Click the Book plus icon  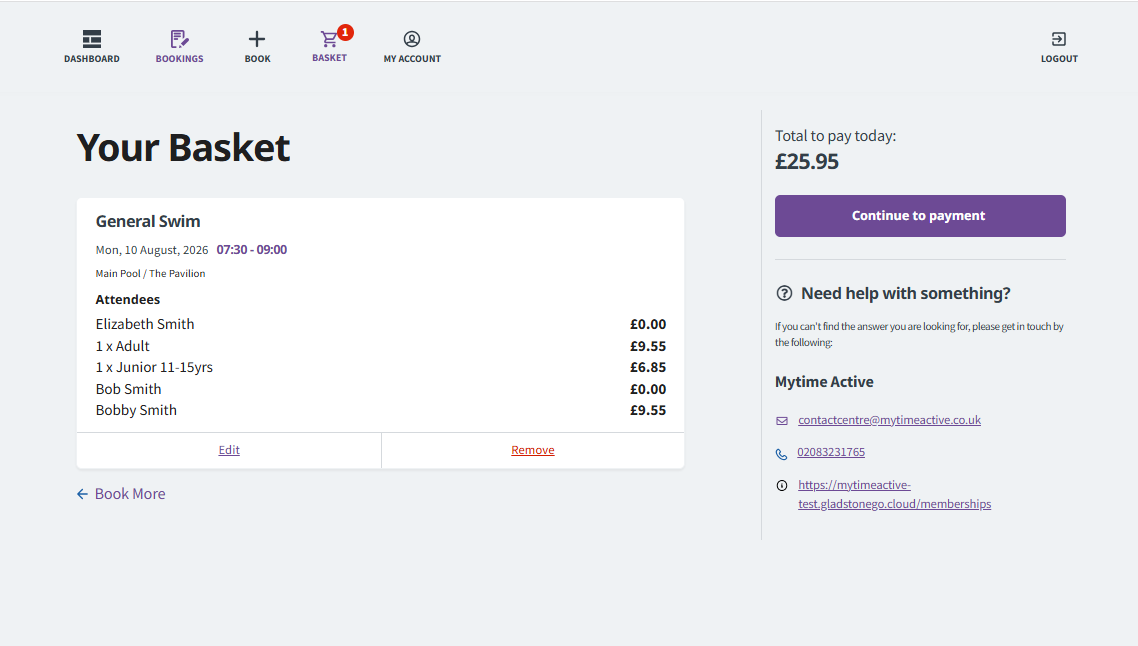click(257, 38)
